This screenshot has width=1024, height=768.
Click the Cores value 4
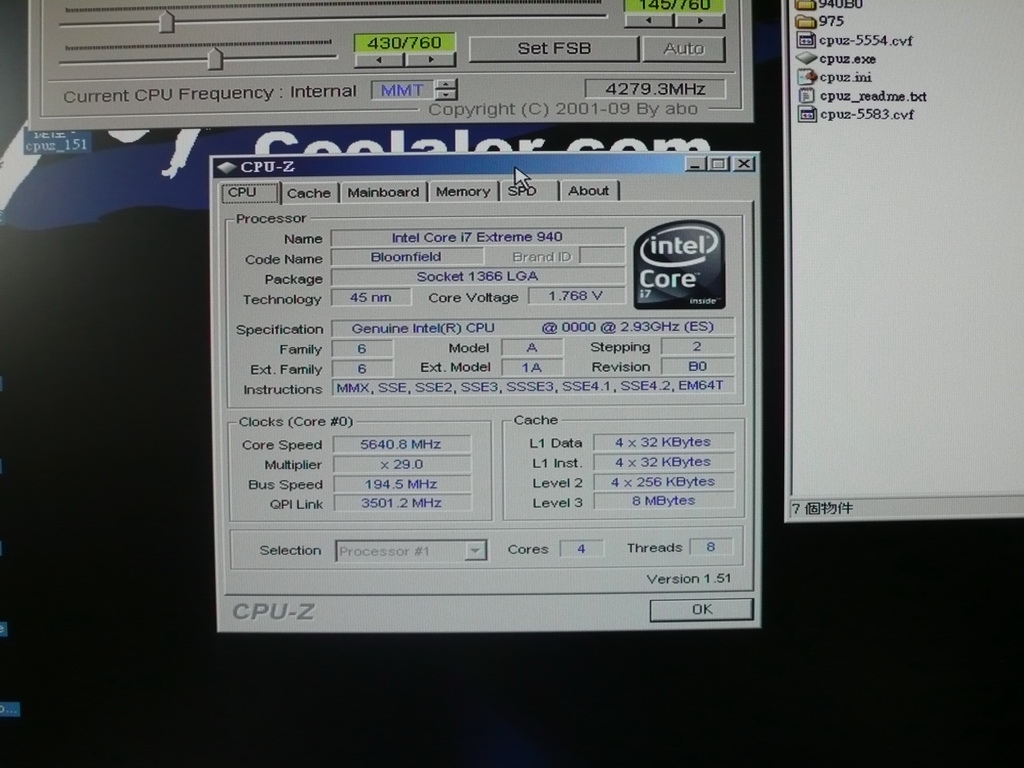[581, 549]
